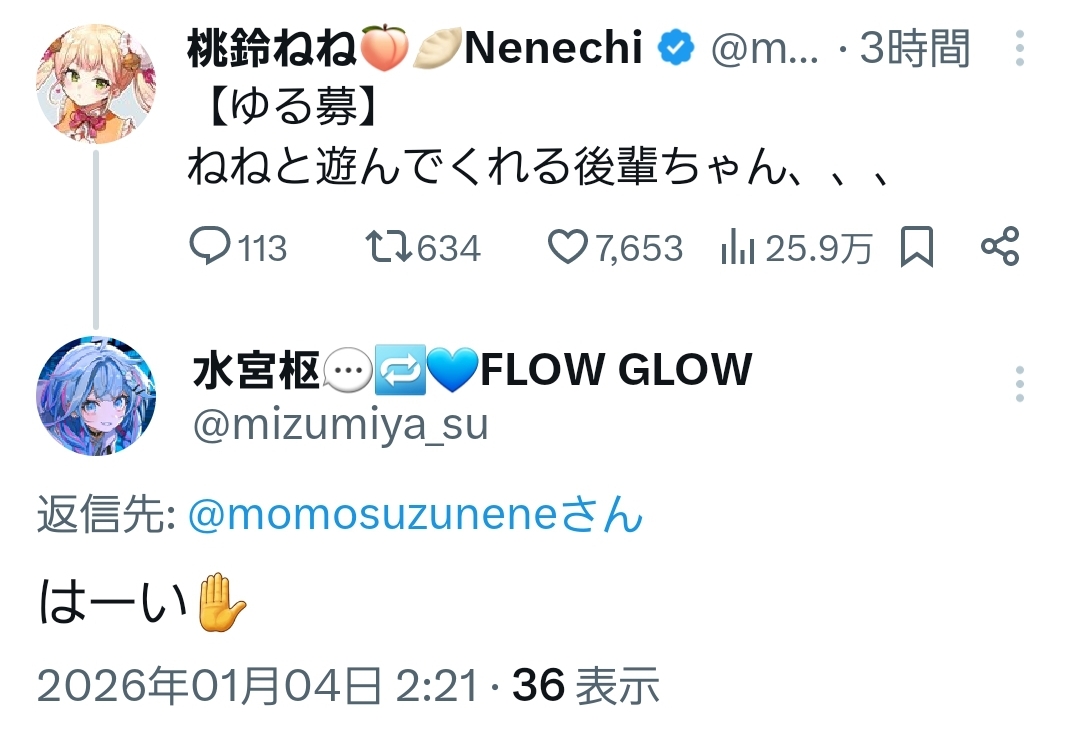
Task: Open the 桃鈴ねね profile avatar
Action: [x=96, y=84]
